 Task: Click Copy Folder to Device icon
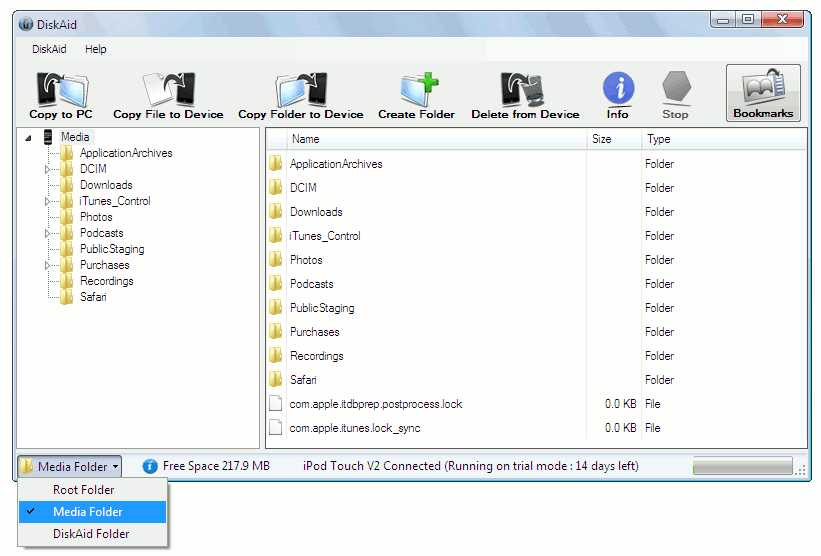pos(301,90)
